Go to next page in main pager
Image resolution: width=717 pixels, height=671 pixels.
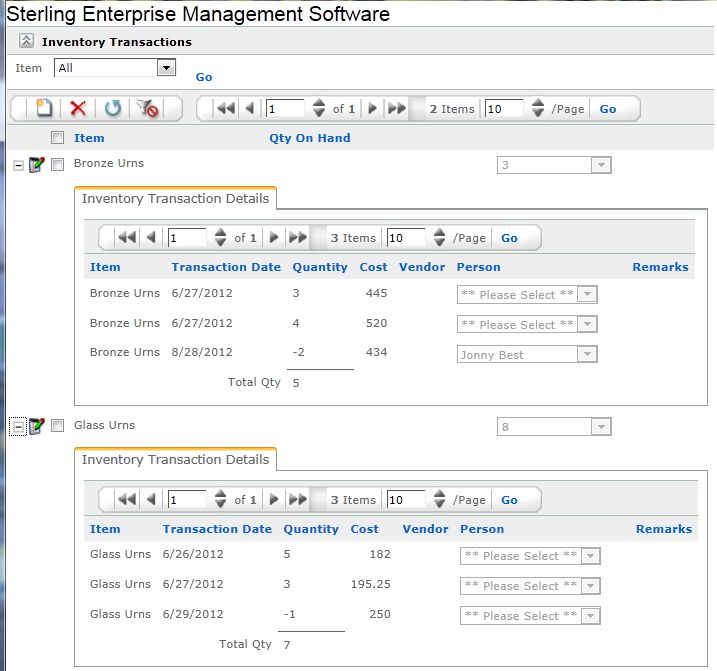point(372,108)
